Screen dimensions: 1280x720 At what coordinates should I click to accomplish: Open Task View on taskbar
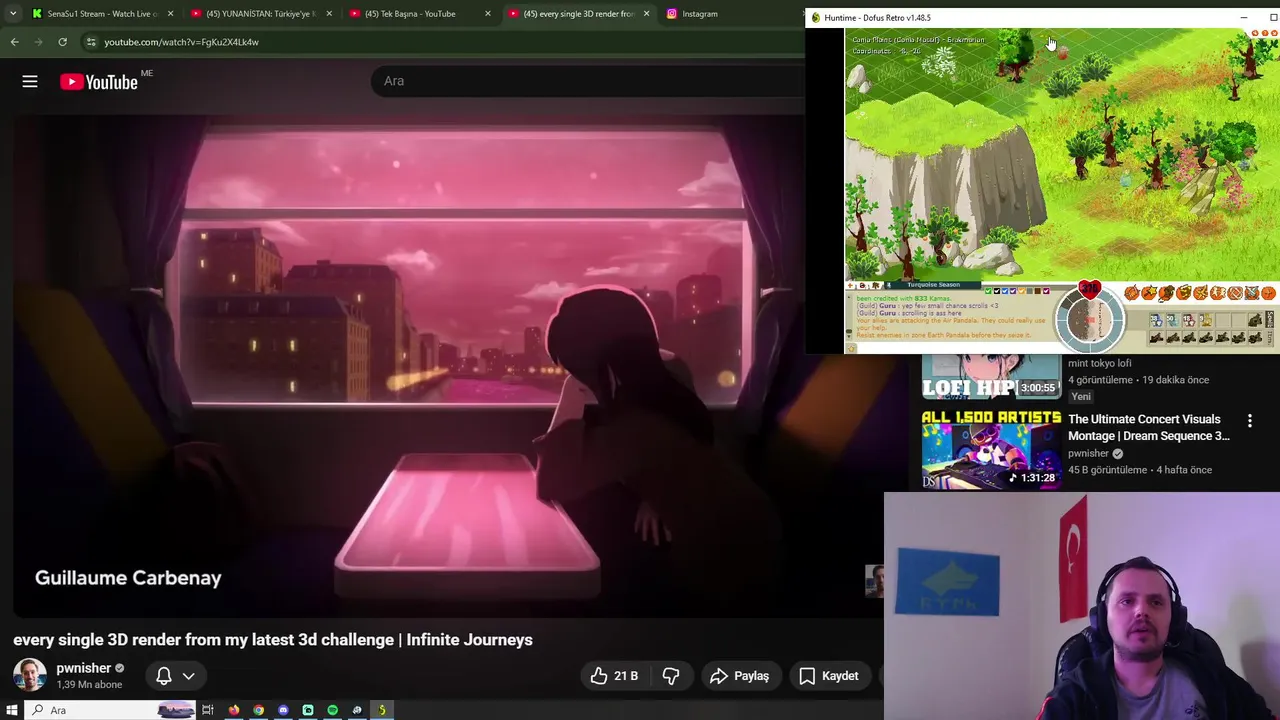pos(208,710)
